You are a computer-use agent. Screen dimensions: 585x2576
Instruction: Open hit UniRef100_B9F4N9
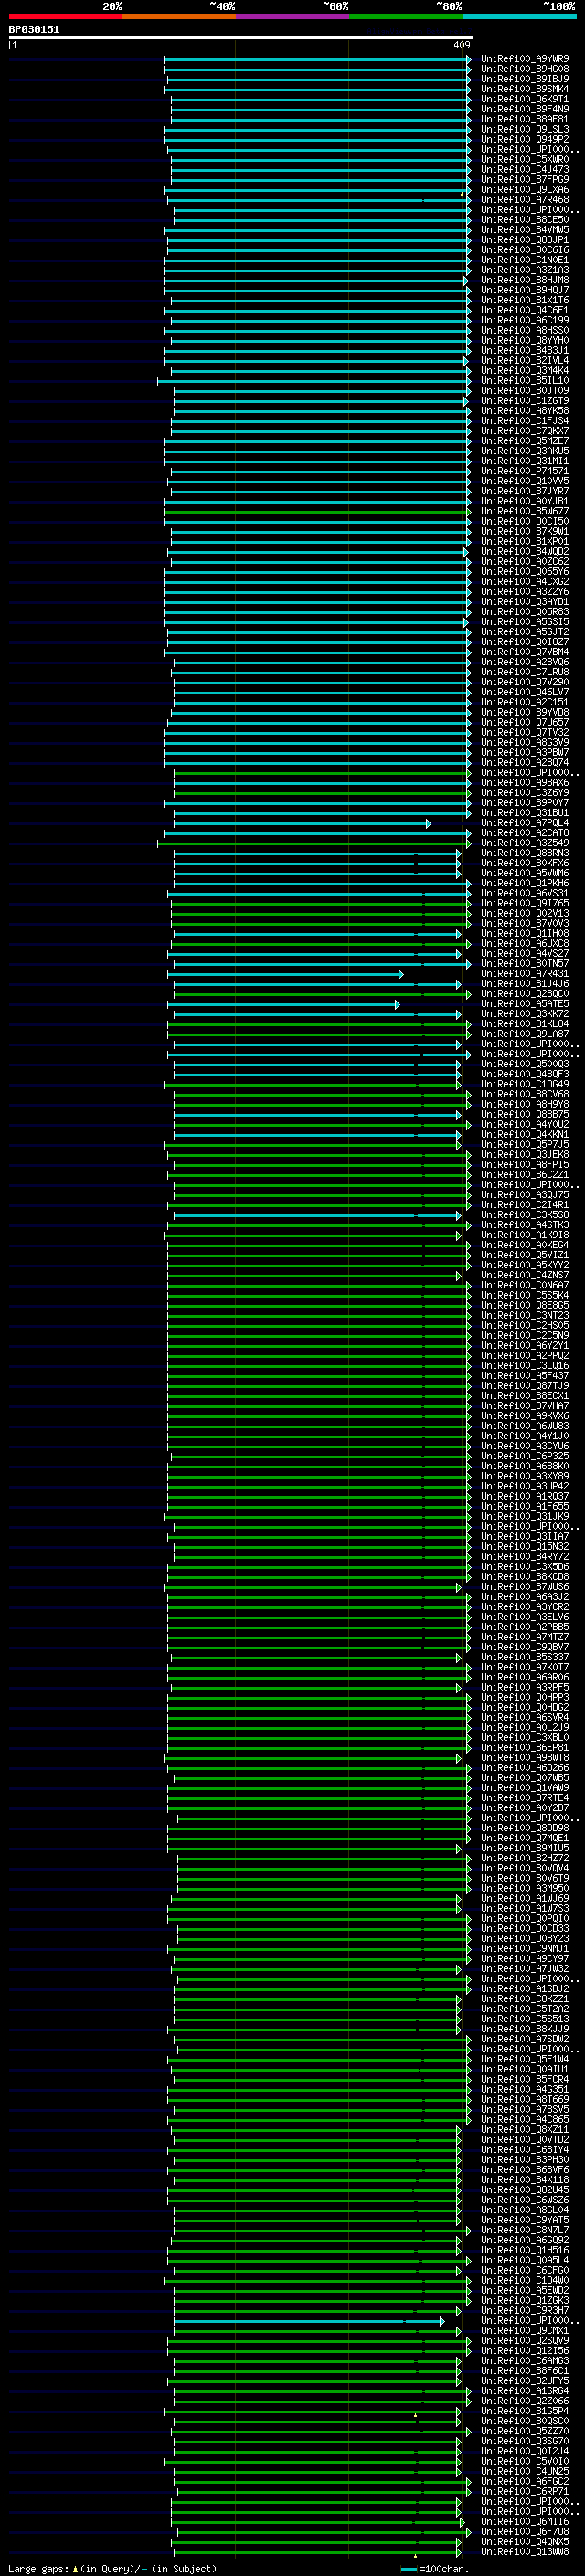coord(524,109)
